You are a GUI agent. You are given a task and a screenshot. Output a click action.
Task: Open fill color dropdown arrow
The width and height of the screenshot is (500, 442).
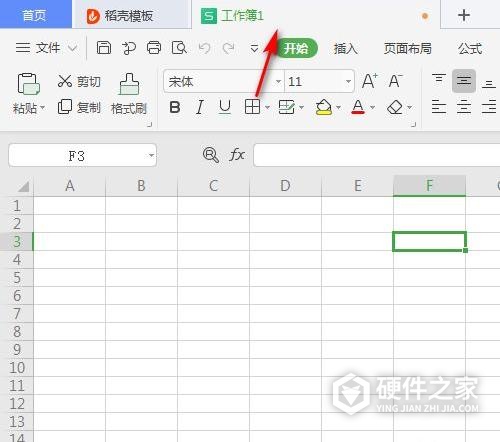click(338, 107)
